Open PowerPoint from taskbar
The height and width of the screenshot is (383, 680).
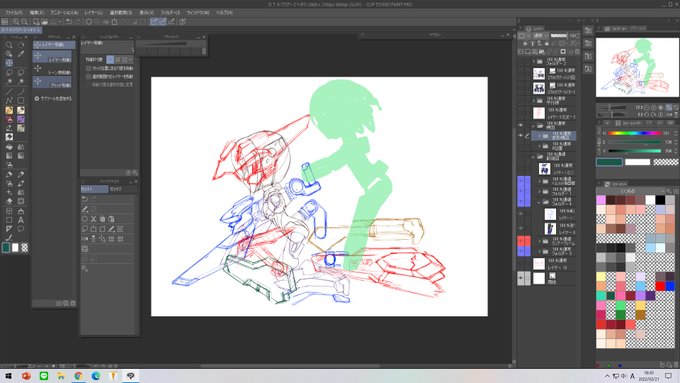pyautogui.click(x=26, y=376)
